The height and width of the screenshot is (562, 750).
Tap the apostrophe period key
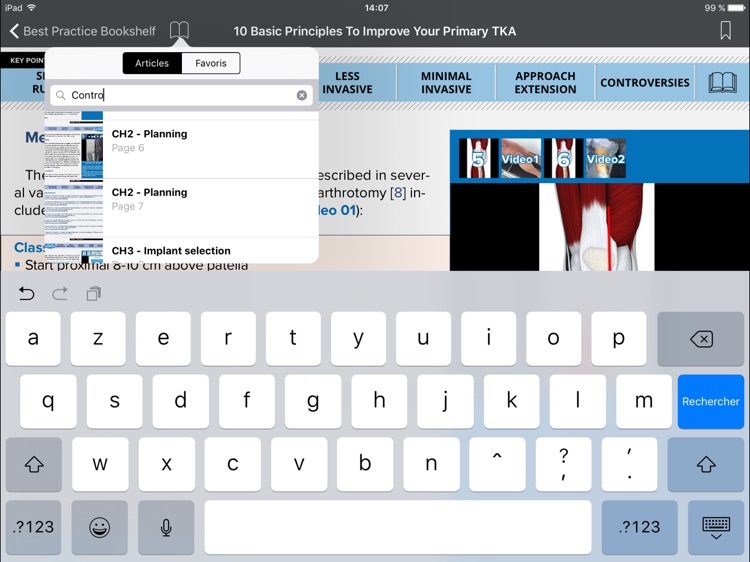click(629, 464)
